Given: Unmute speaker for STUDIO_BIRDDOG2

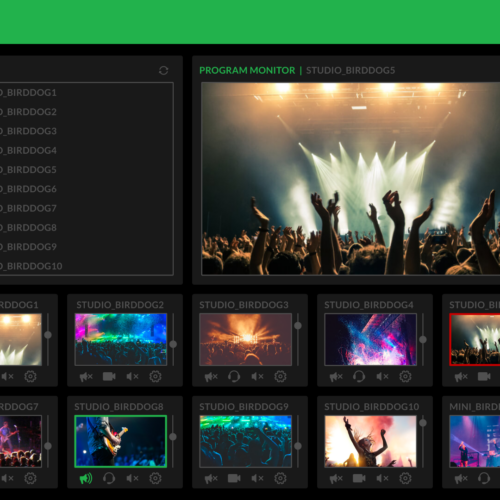Looking at the screenshot, I should click(132, 376).
